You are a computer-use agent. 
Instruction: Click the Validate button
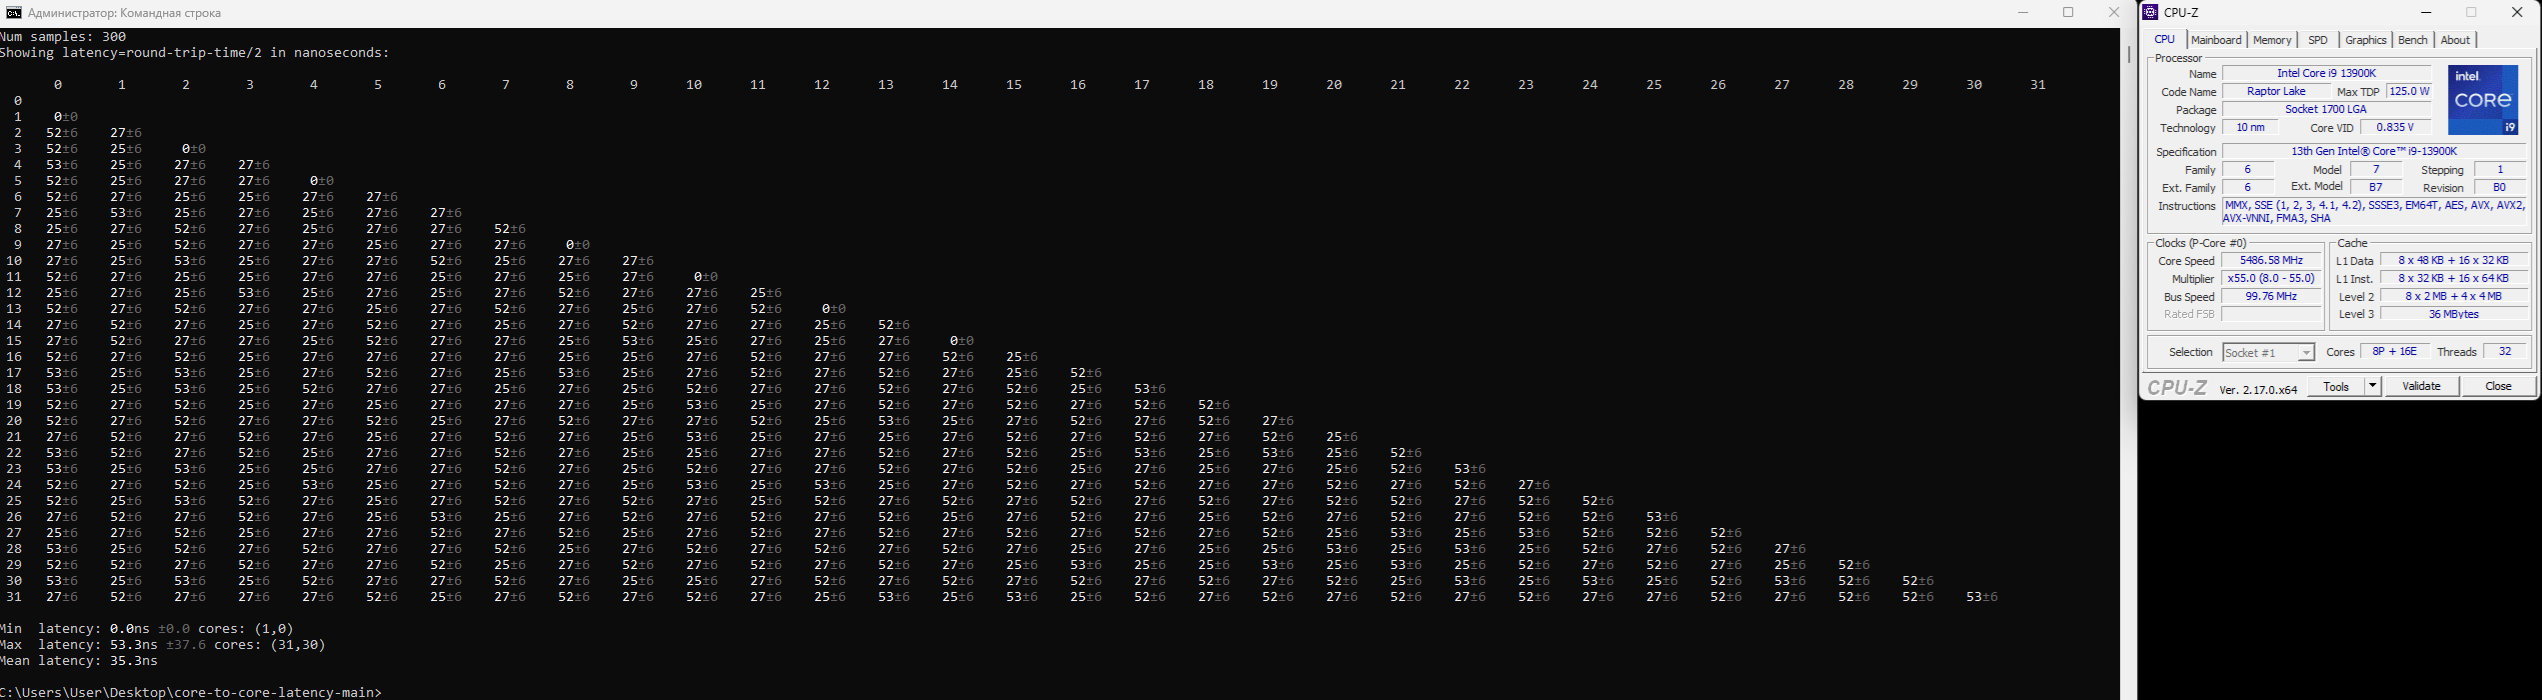[2422, 386]
